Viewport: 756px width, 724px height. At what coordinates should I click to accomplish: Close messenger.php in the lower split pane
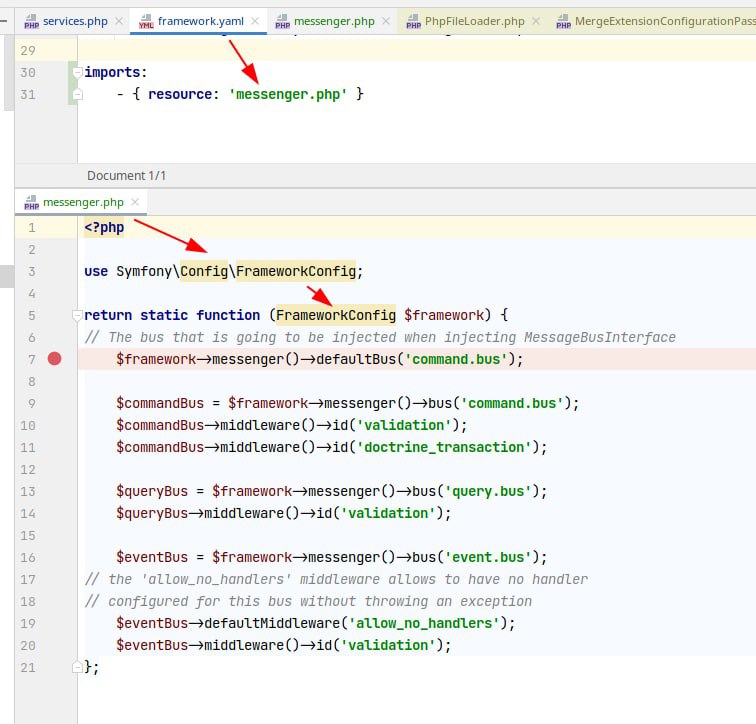(x=135, y=202)
